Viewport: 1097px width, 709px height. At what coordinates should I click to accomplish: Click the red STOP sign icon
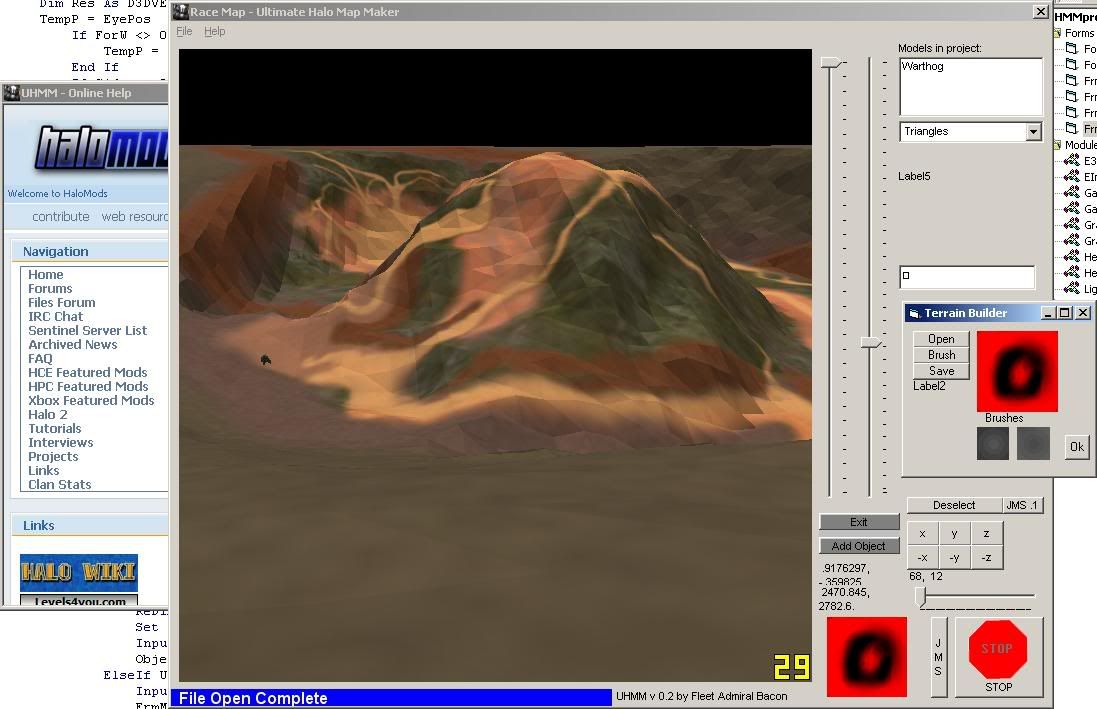pyautogui.click(x=998, y=648)
